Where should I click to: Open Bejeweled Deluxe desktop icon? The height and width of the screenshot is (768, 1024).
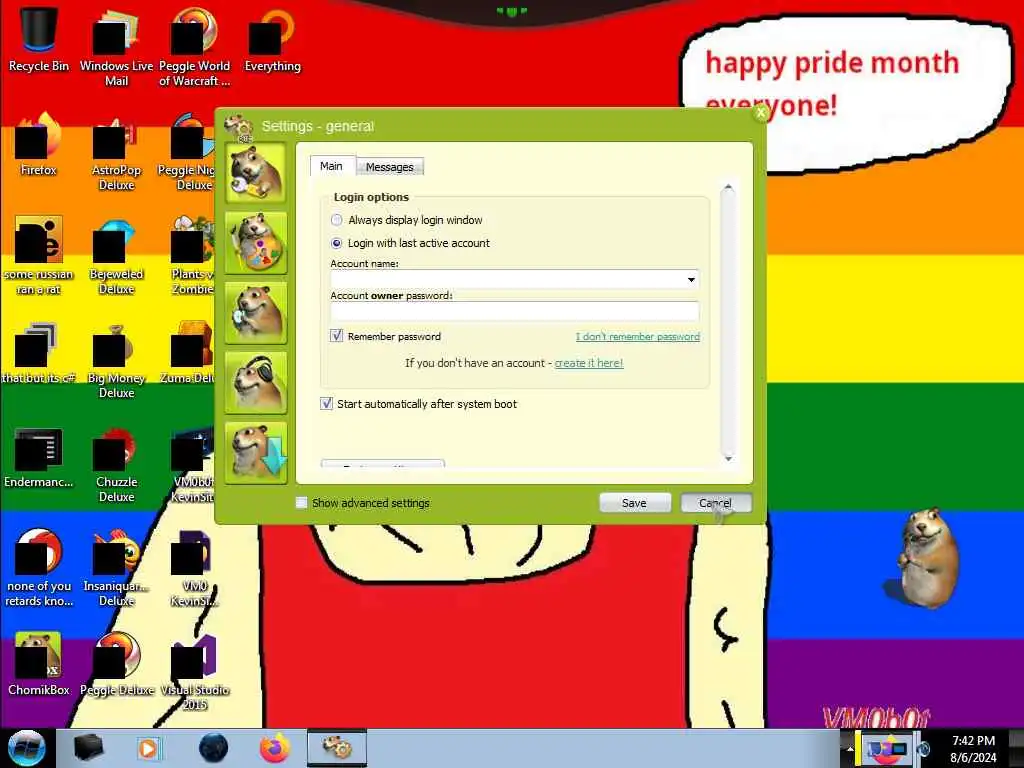(116, 255)
